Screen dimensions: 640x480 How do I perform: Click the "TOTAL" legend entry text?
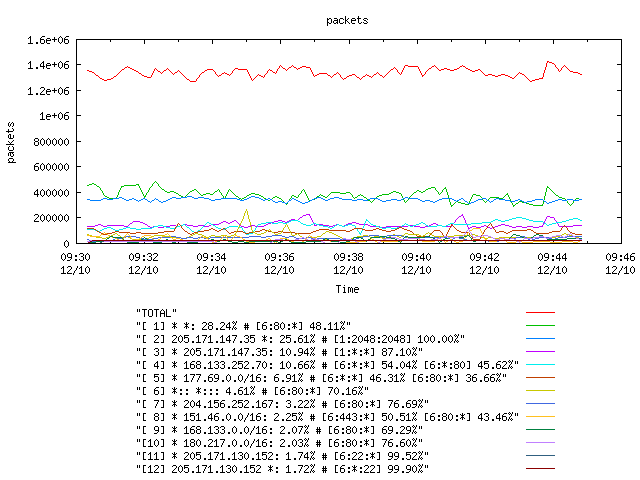coord(156,313)
